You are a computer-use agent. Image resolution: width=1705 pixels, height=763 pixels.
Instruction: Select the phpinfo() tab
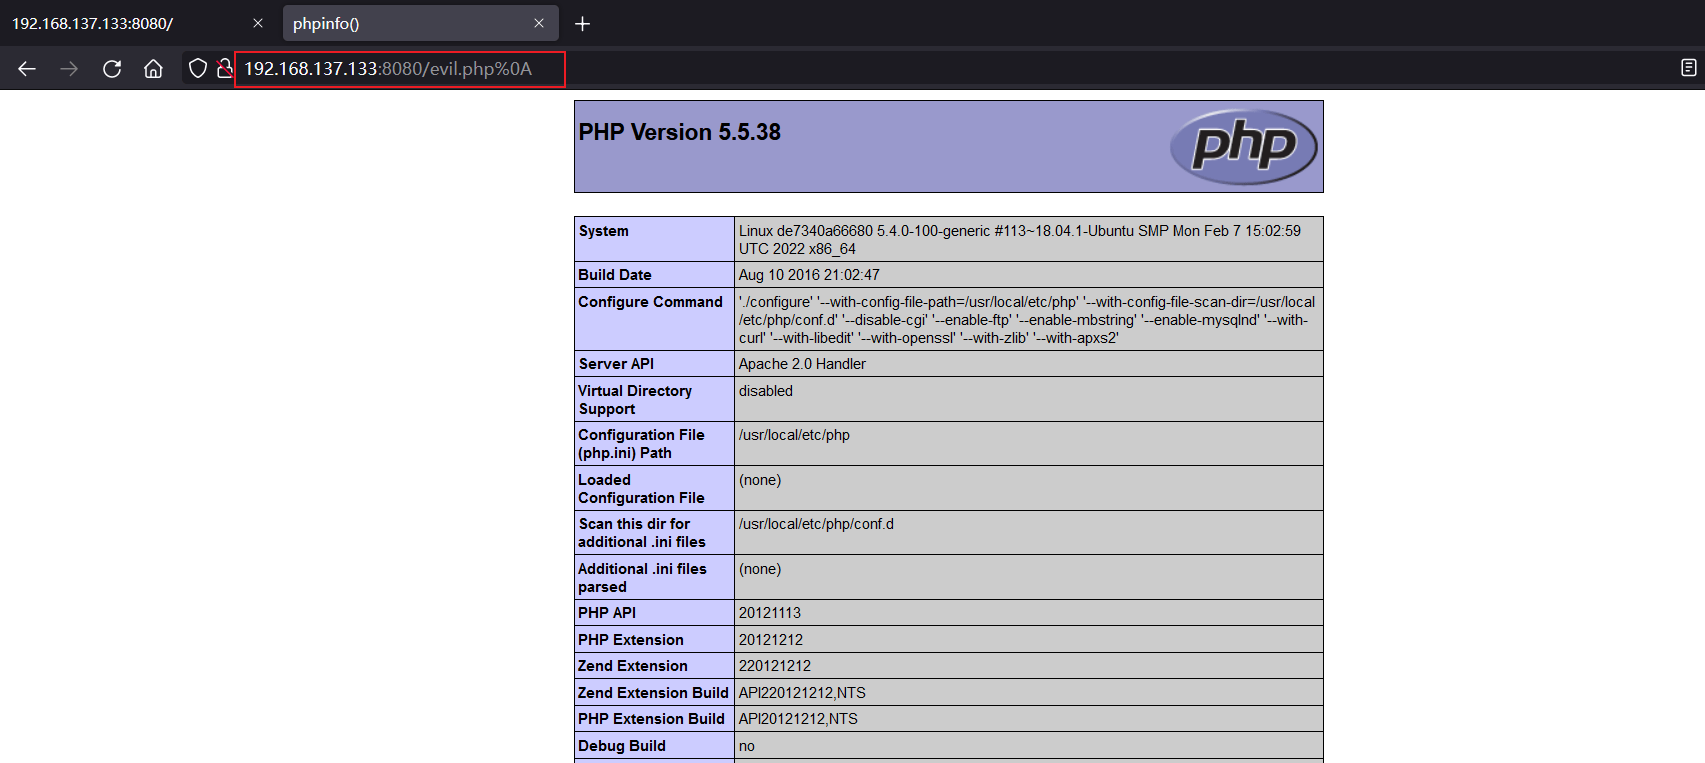(420, 23)
